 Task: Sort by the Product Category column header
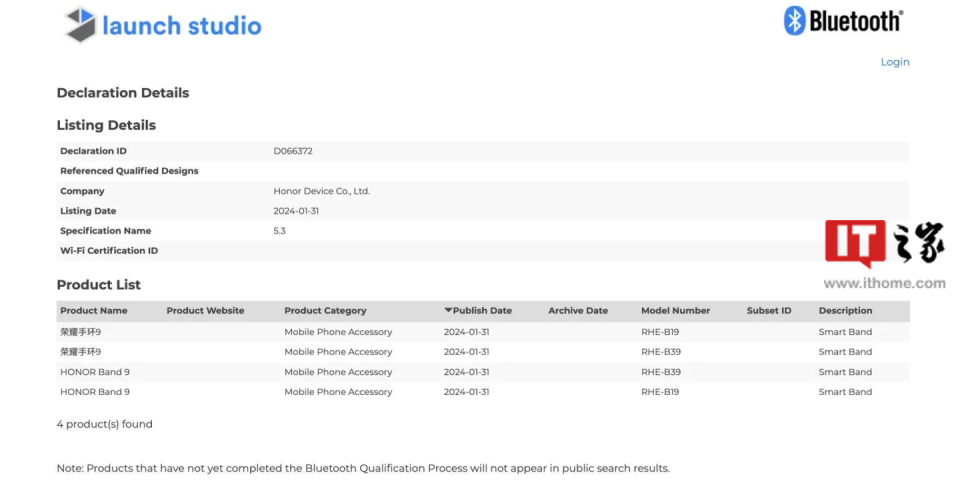click(x=325, y=311)
